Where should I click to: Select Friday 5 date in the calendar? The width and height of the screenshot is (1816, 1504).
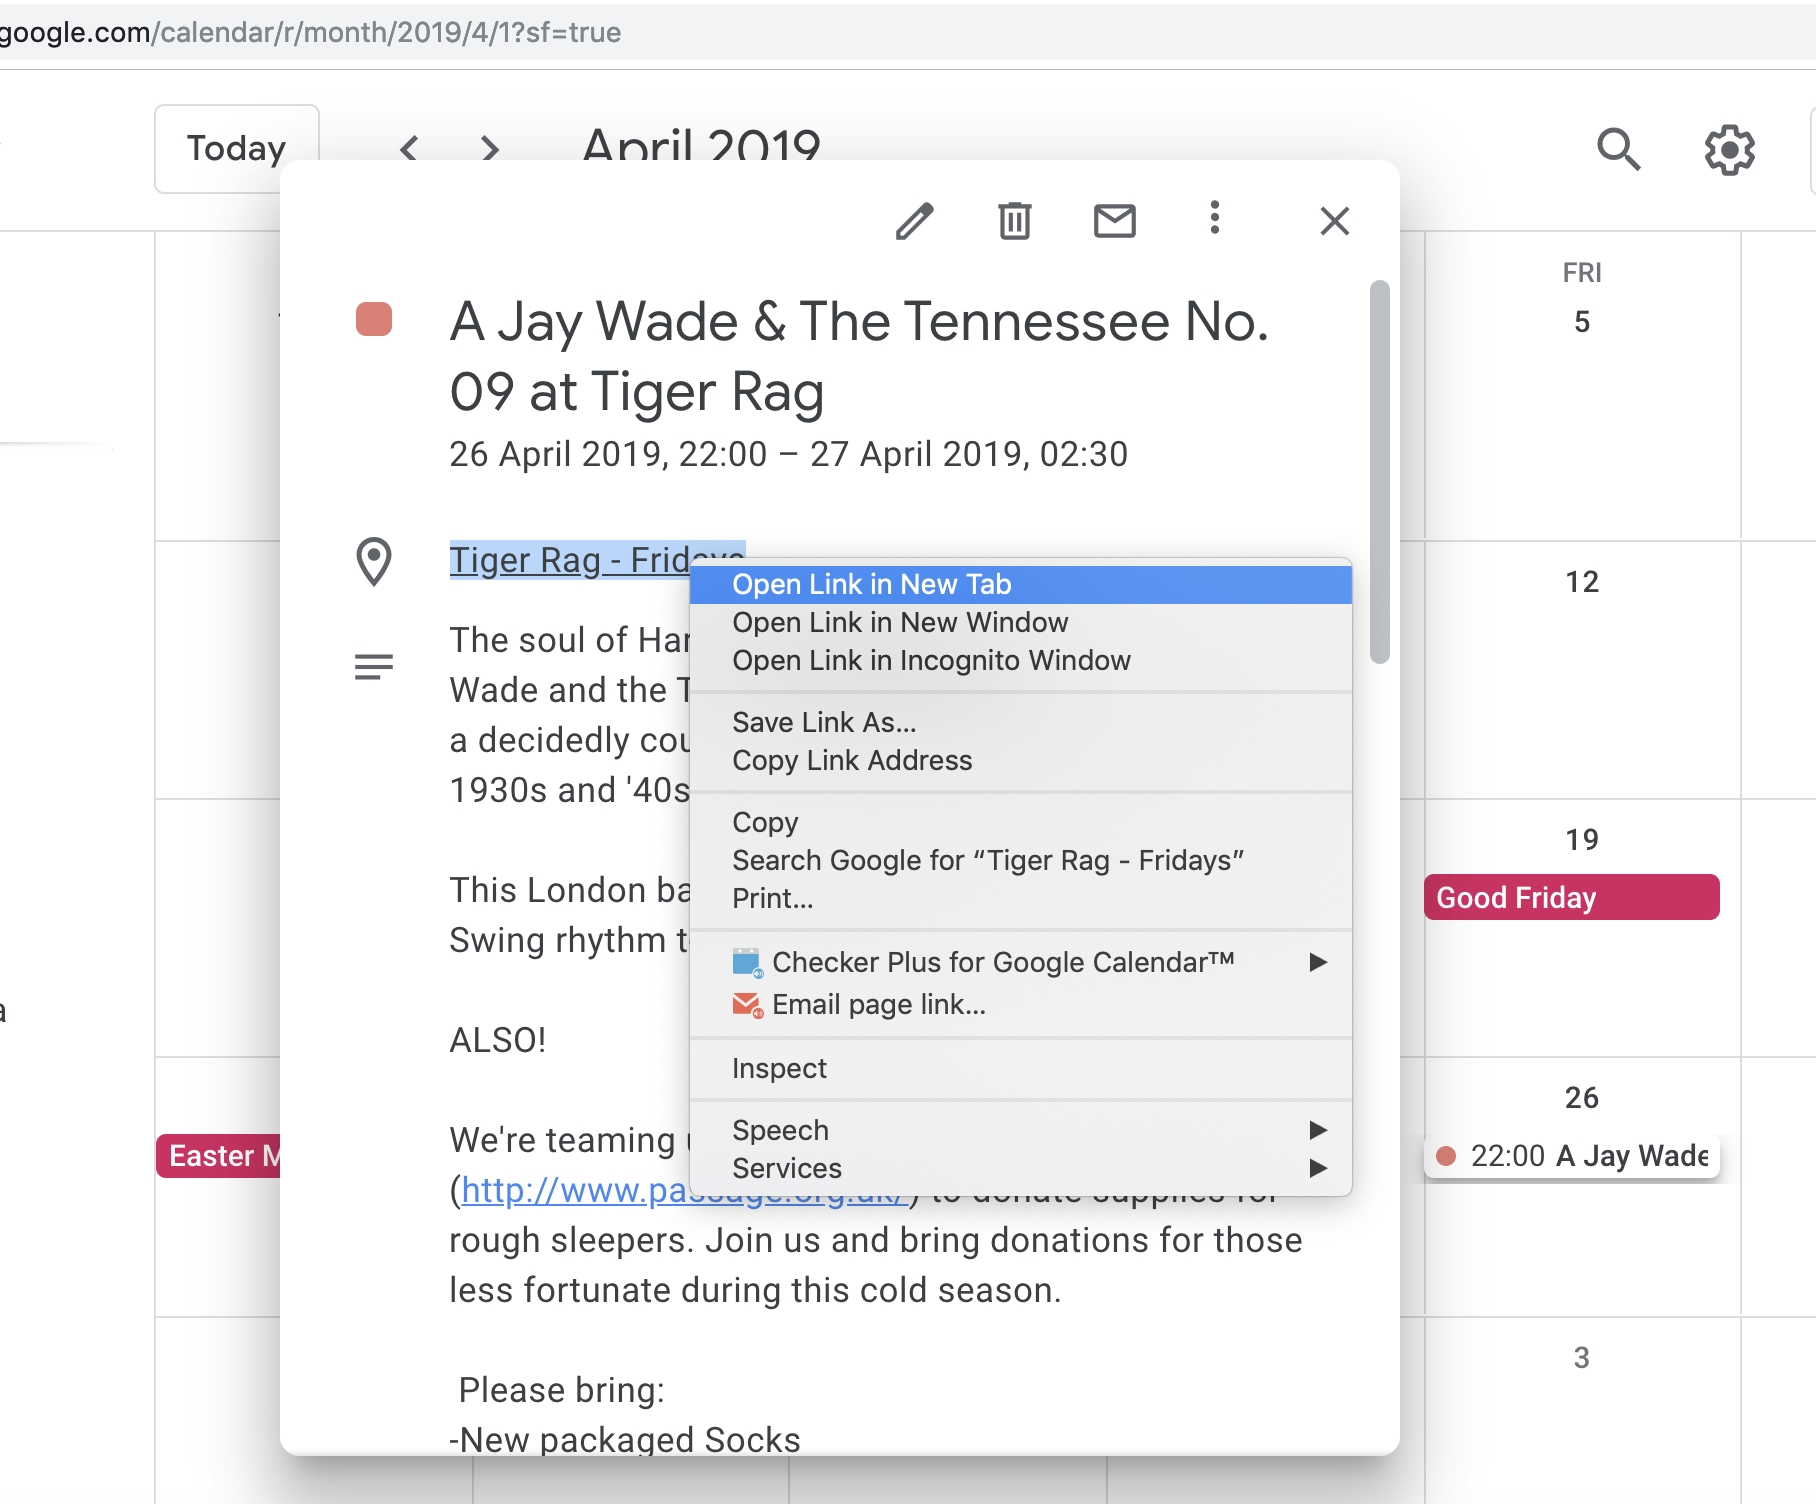[x=1581, y=322]
